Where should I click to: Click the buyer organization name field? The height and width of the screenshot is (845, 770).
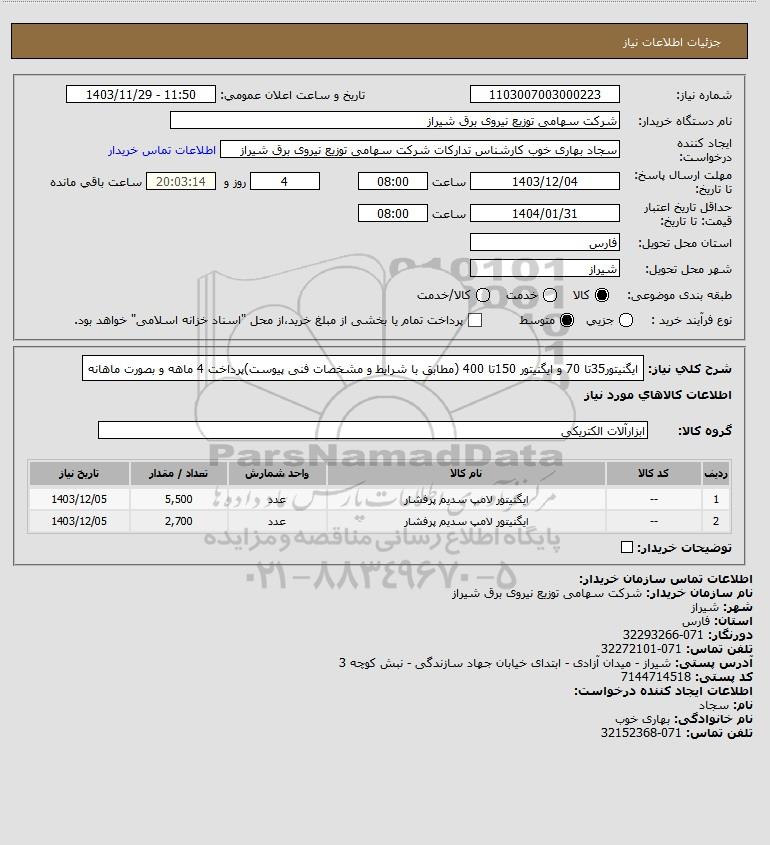tap(394, 120)
